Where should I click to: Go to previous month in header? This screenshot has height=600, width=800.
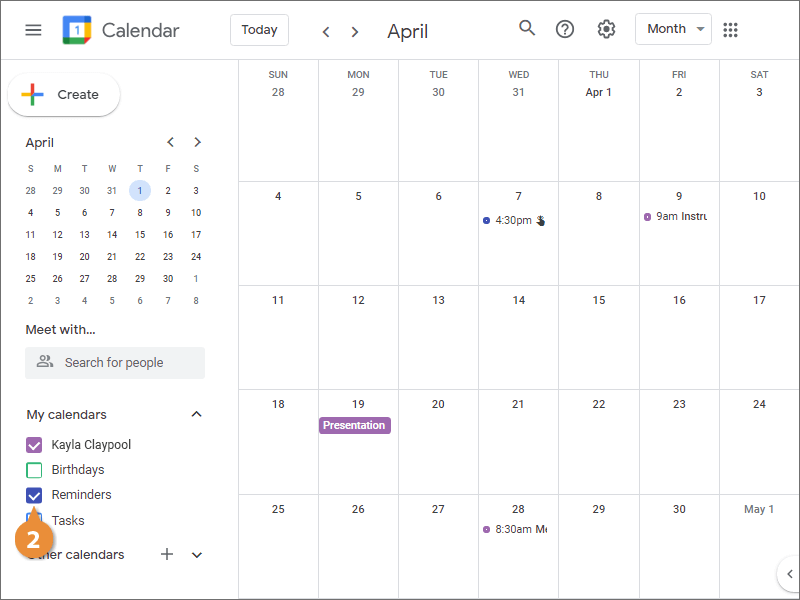click(x=326, y=31)
